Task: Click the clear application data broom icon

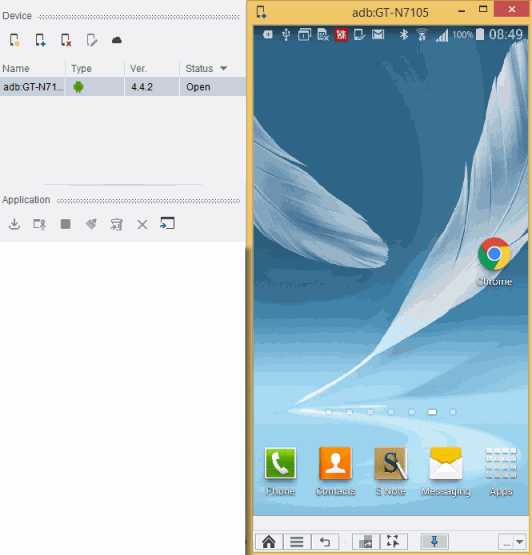Action: (x=91, y=224)
